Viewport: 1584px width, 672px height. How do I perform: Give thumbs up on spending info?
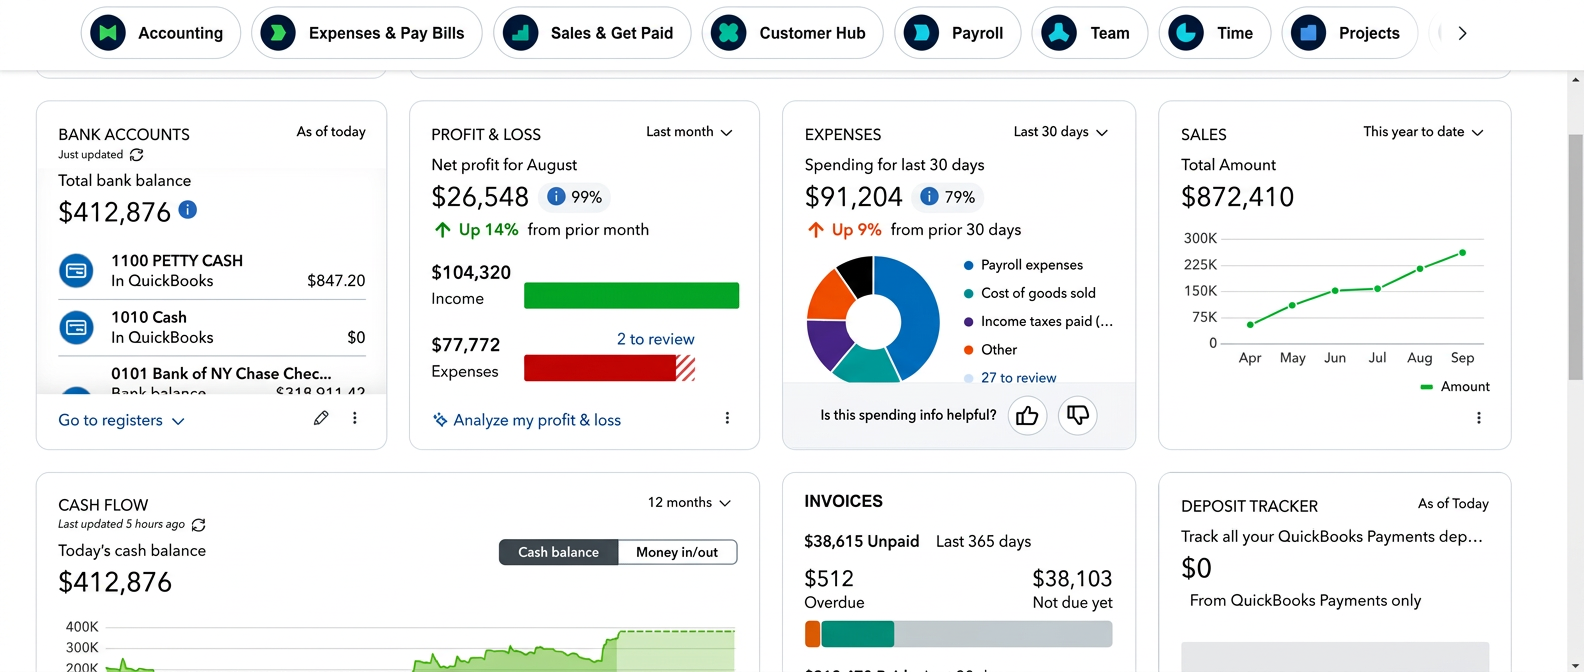click(1027, 415)
